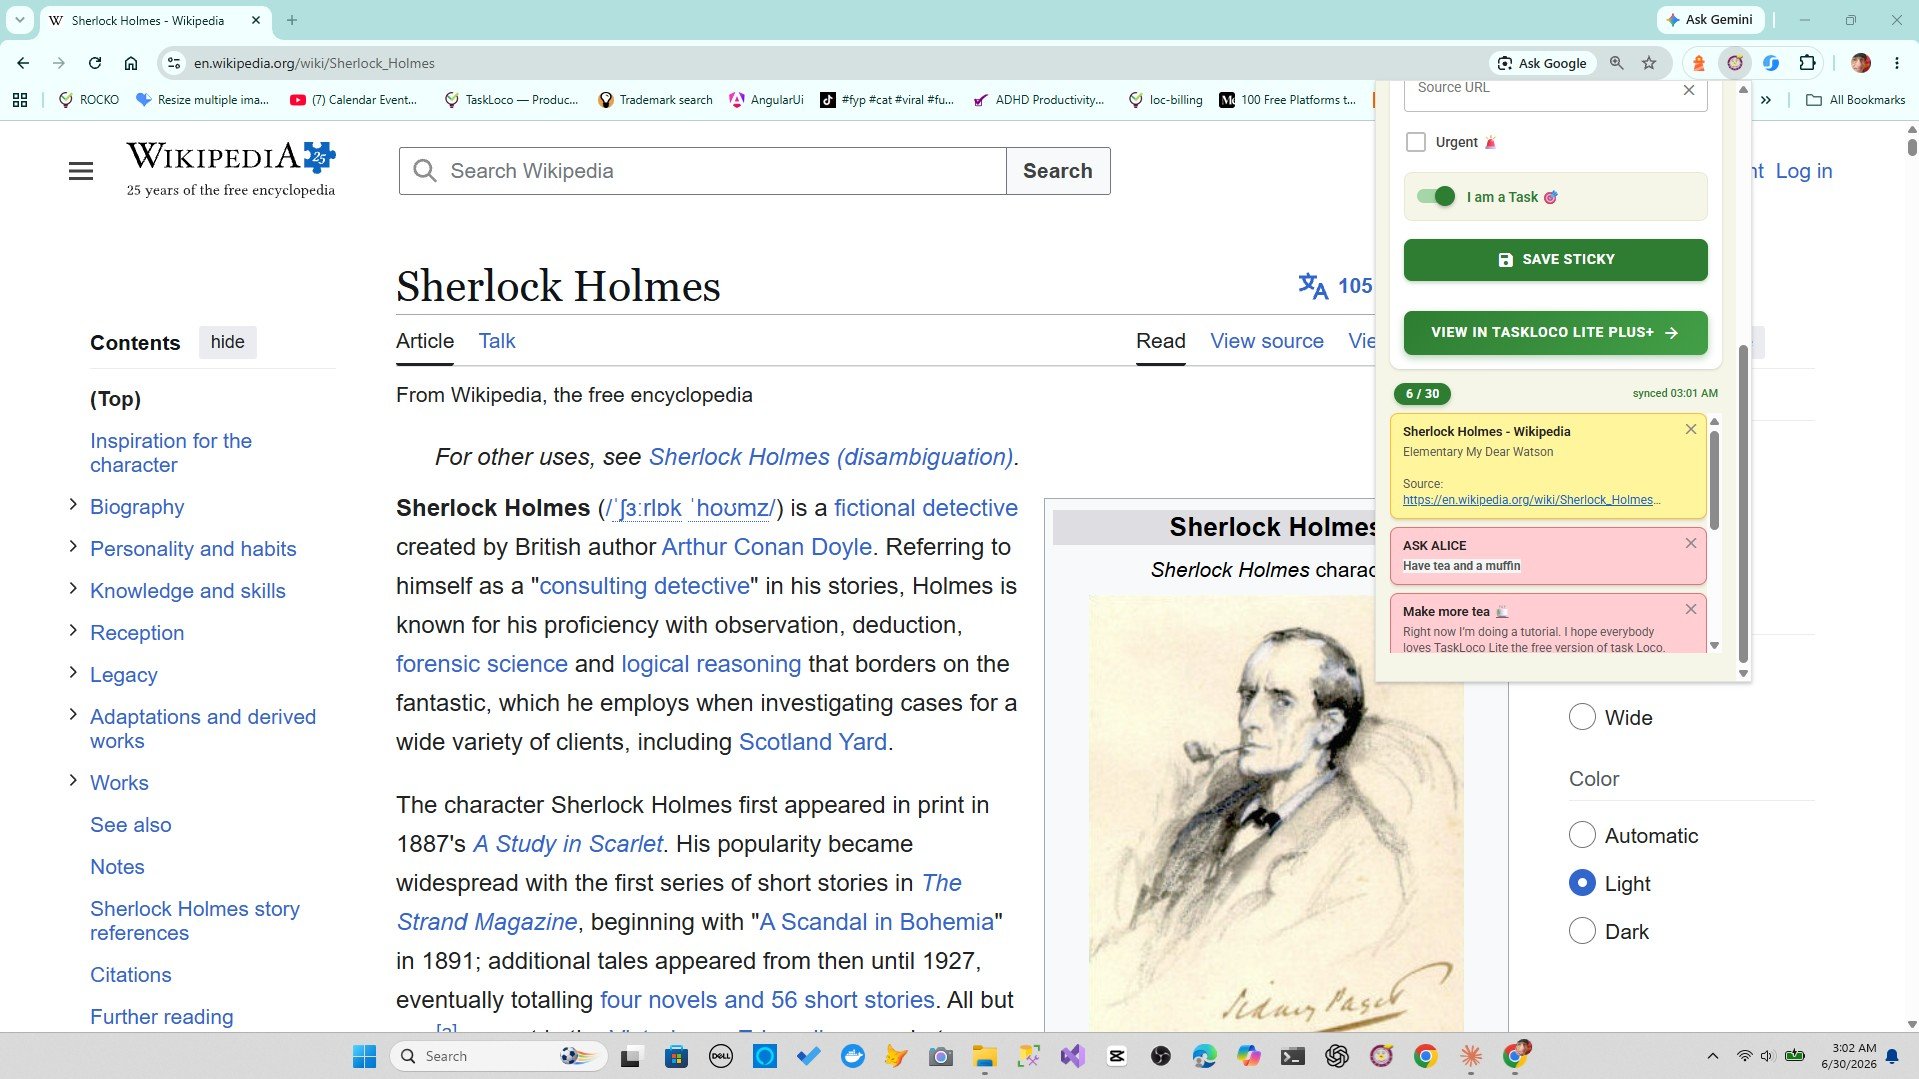Delete the ASK ALICE sticky note
The image size is (1919, 1079).
click(x=1691, y=543)
